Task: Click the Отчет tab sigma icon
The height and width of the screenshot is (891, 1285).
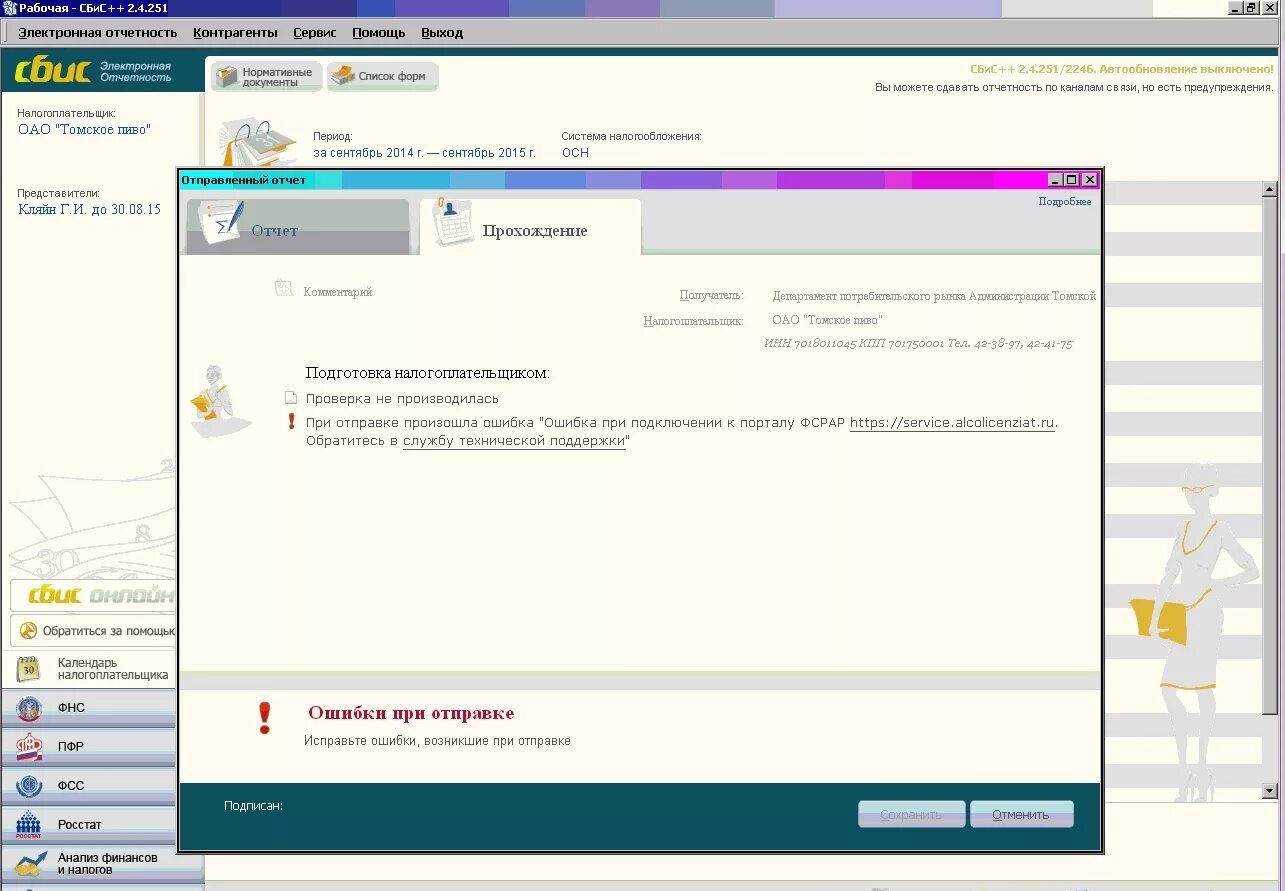Action: click(220, 222)
